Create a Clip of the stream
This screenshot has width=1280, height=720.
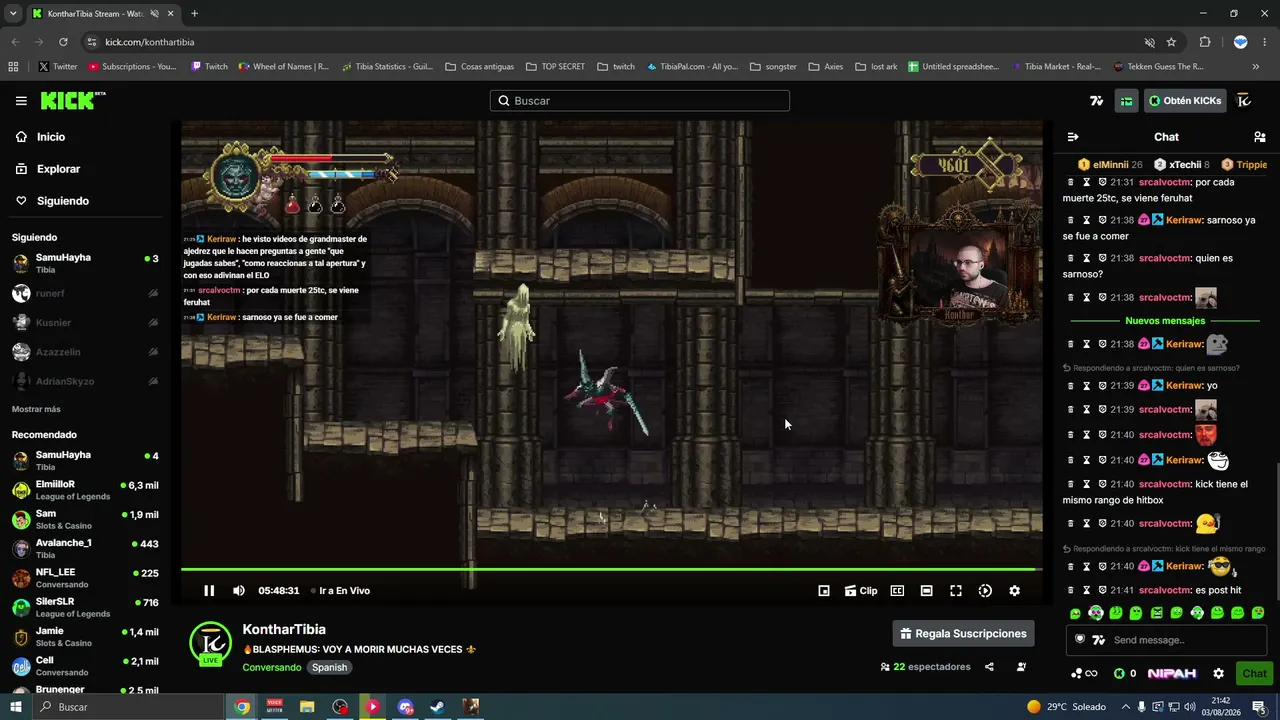(861, 591)
